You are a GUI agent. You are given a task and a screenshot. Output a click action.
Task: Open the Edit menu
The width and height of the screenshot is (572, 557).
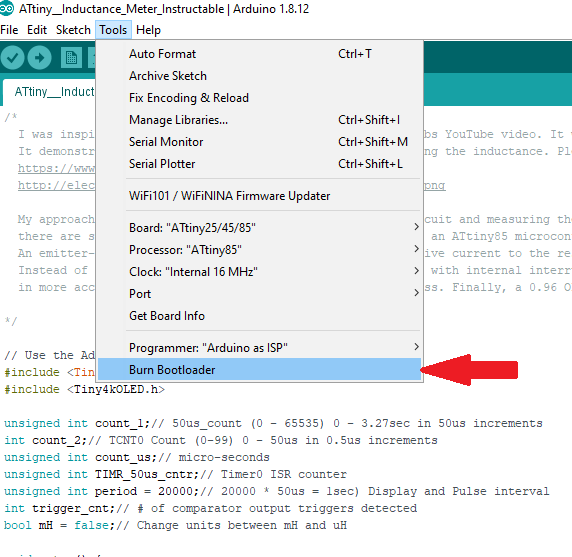[x=37, y=30]
